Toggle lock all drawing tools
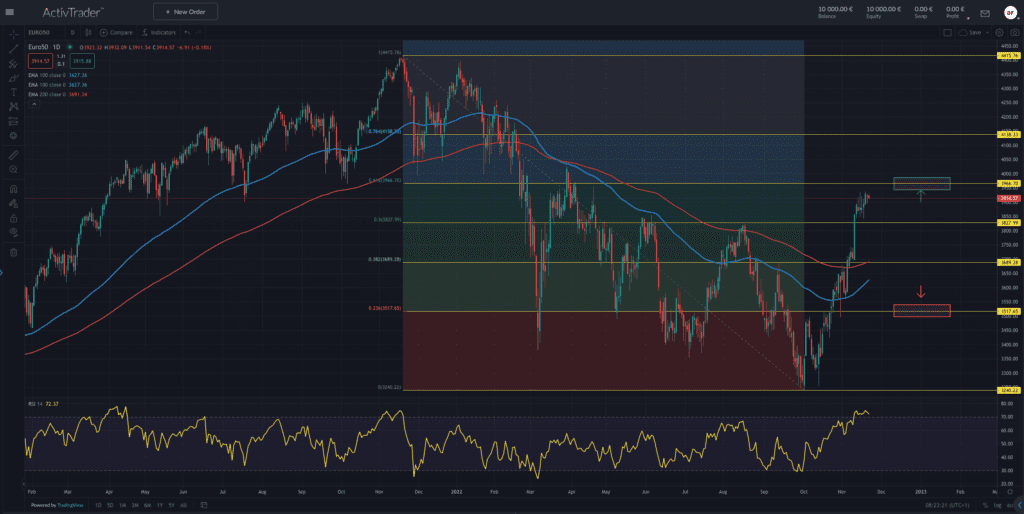Screen dimensions: 1024x514 13,218
